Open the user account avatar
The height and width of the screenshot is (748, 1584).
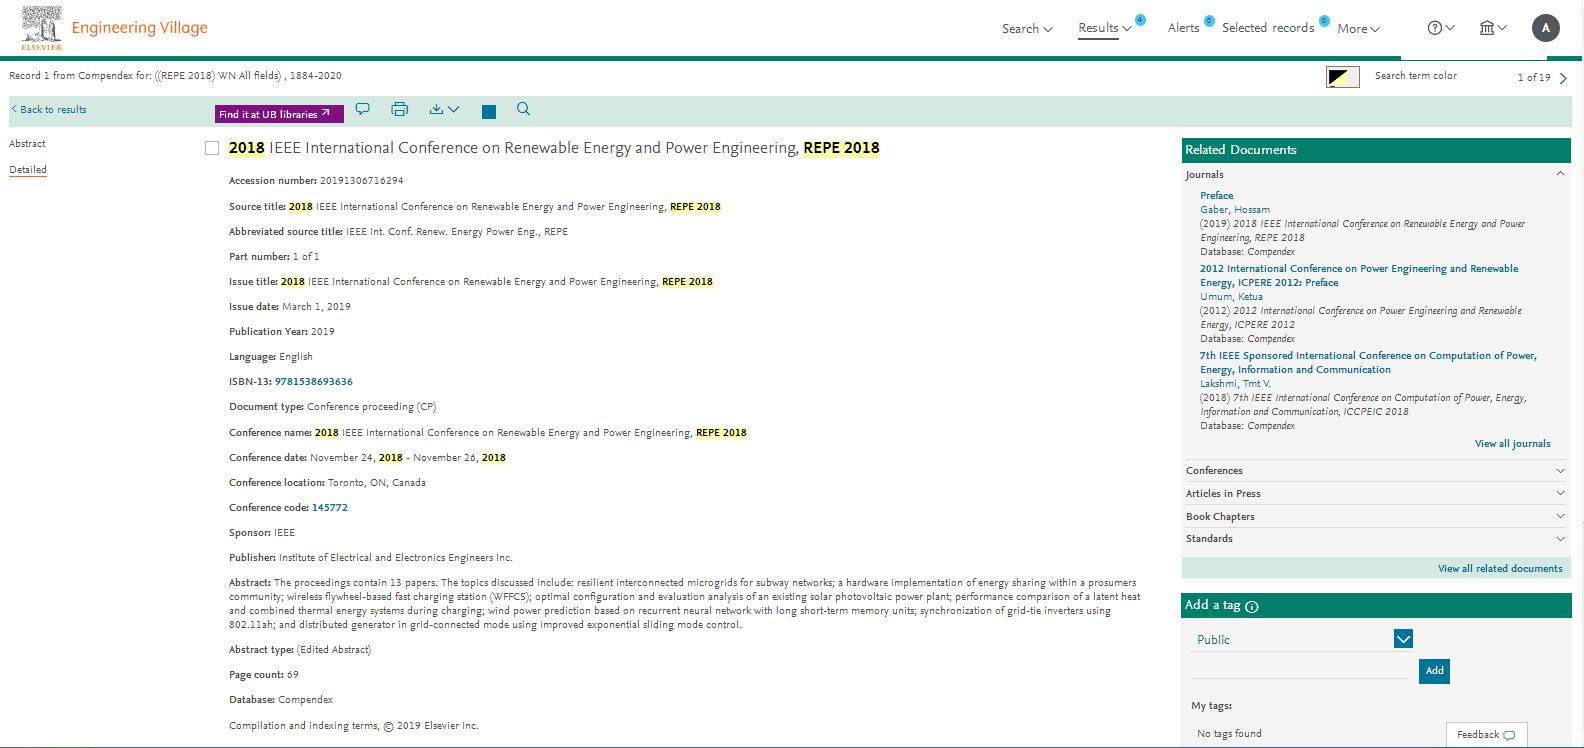(x=1545, y=28)
